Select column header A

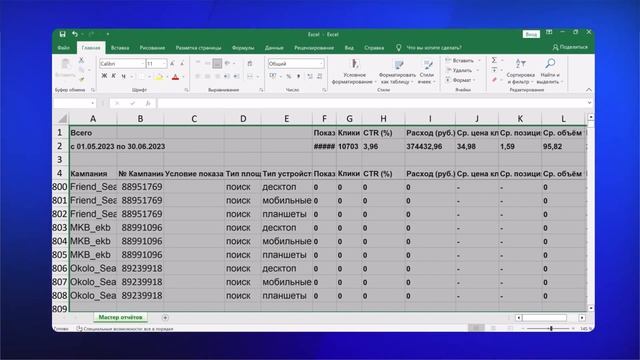click(x=93, y=119)
